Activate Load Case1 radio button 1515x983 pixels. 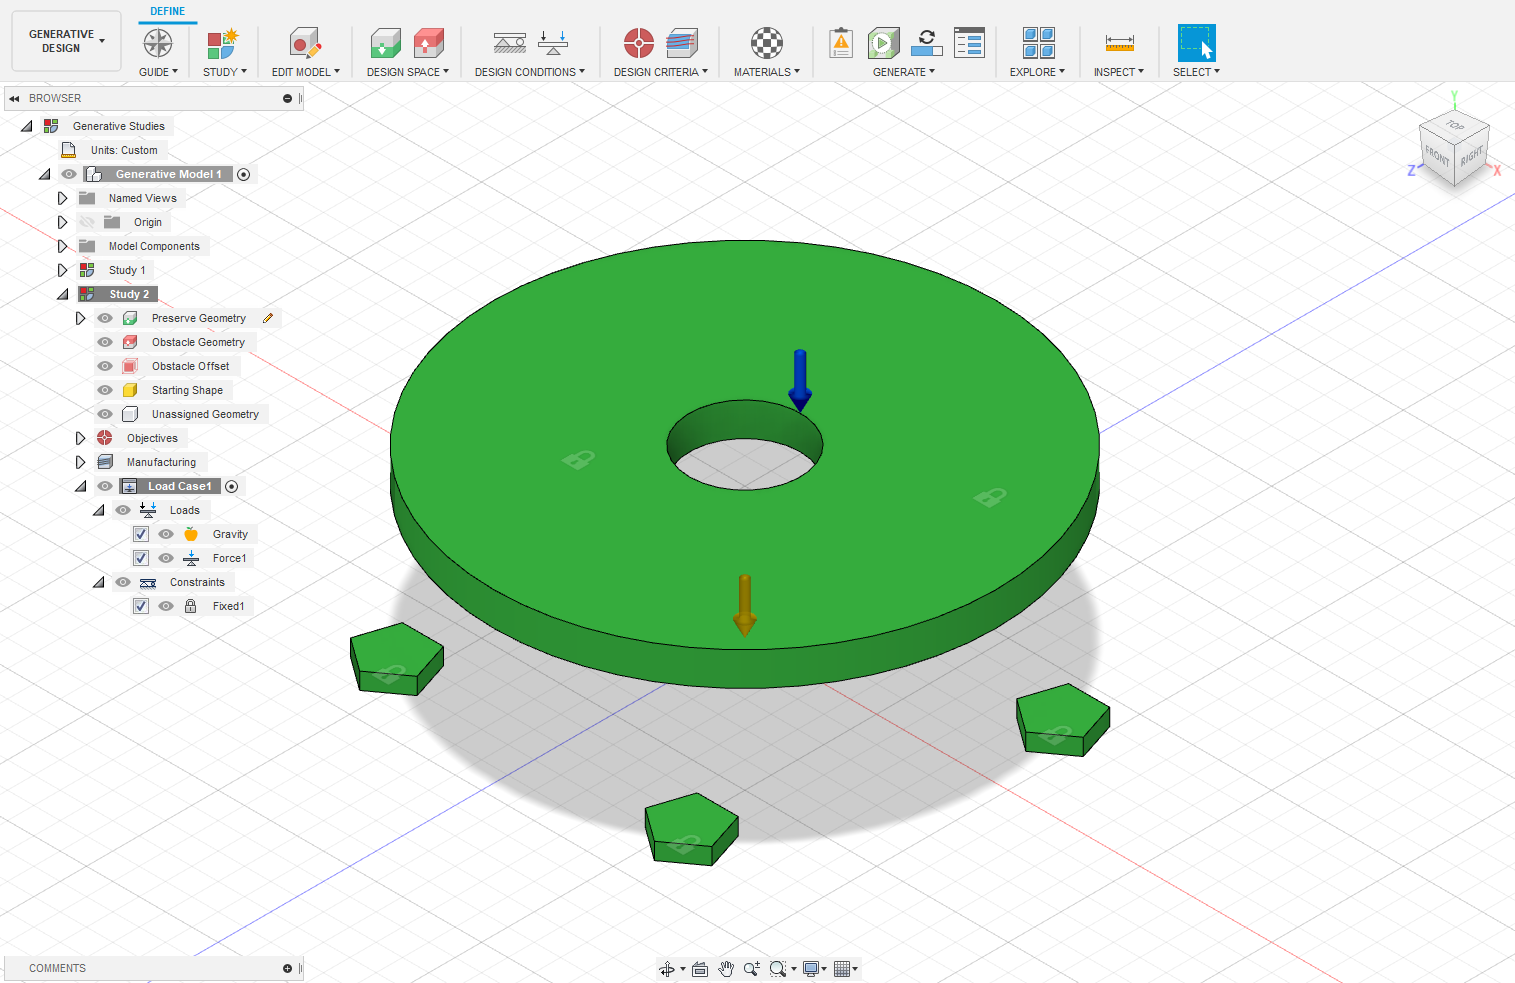point(232,486)
